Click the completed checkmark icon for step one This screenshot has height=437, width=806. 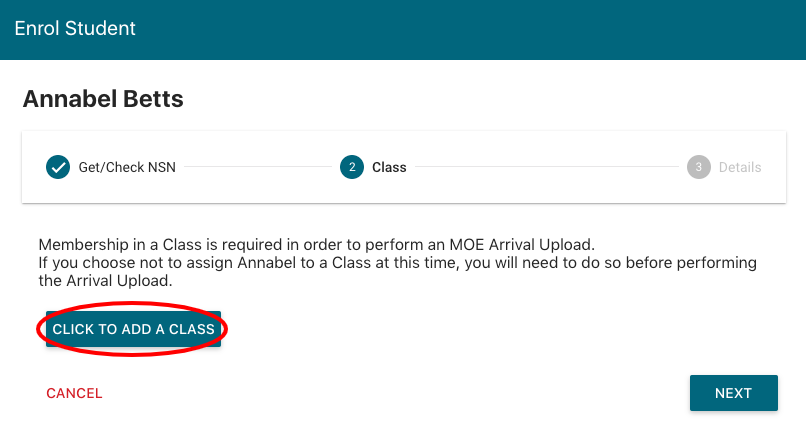point(58,167)
